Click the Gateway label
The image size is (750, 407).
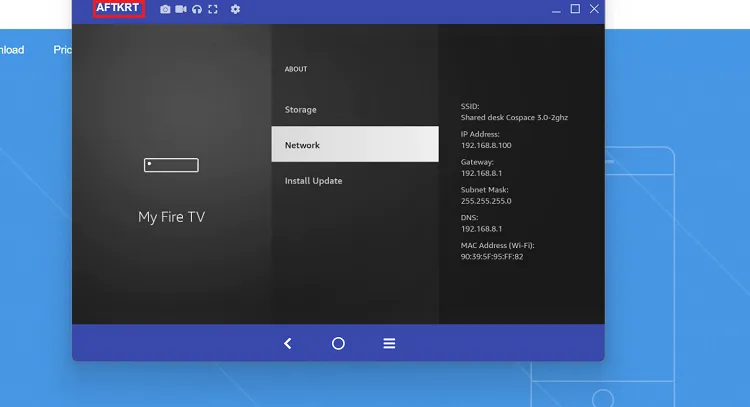click(477, 162)
